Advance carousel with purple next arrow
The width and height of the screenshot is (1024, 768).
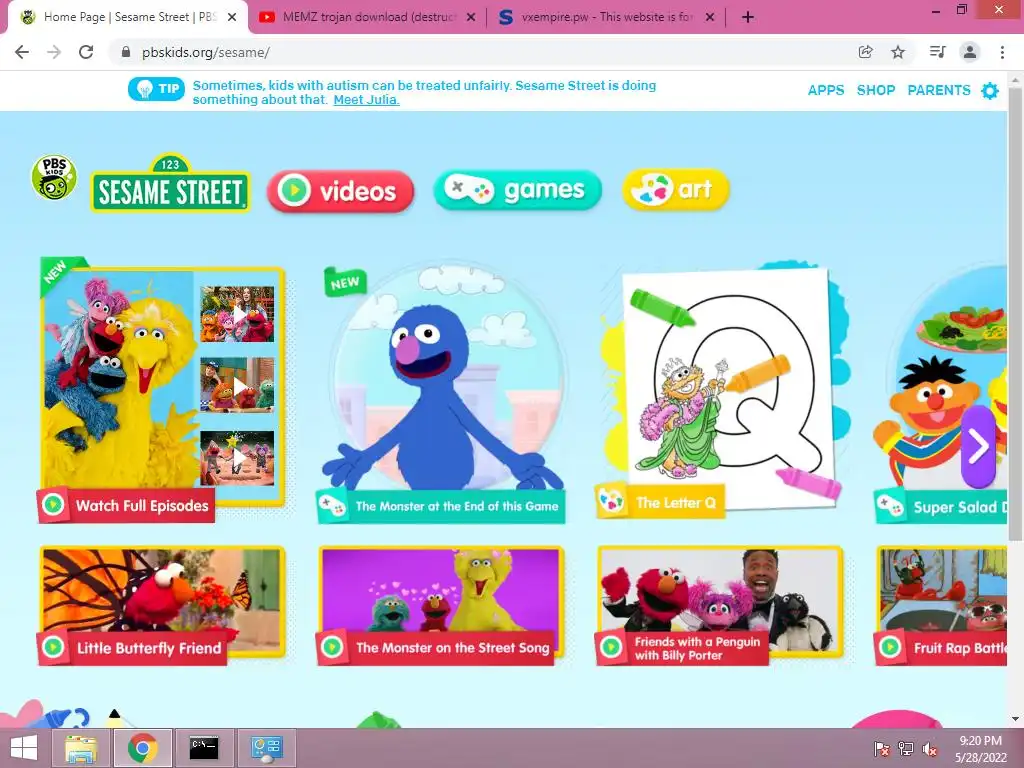tap(978, 447)
